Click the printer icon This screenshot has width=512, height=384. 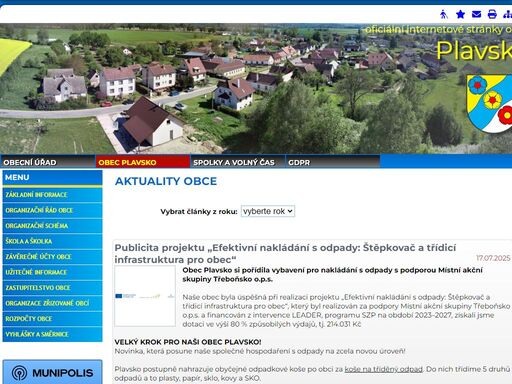[x=492, y=14]
